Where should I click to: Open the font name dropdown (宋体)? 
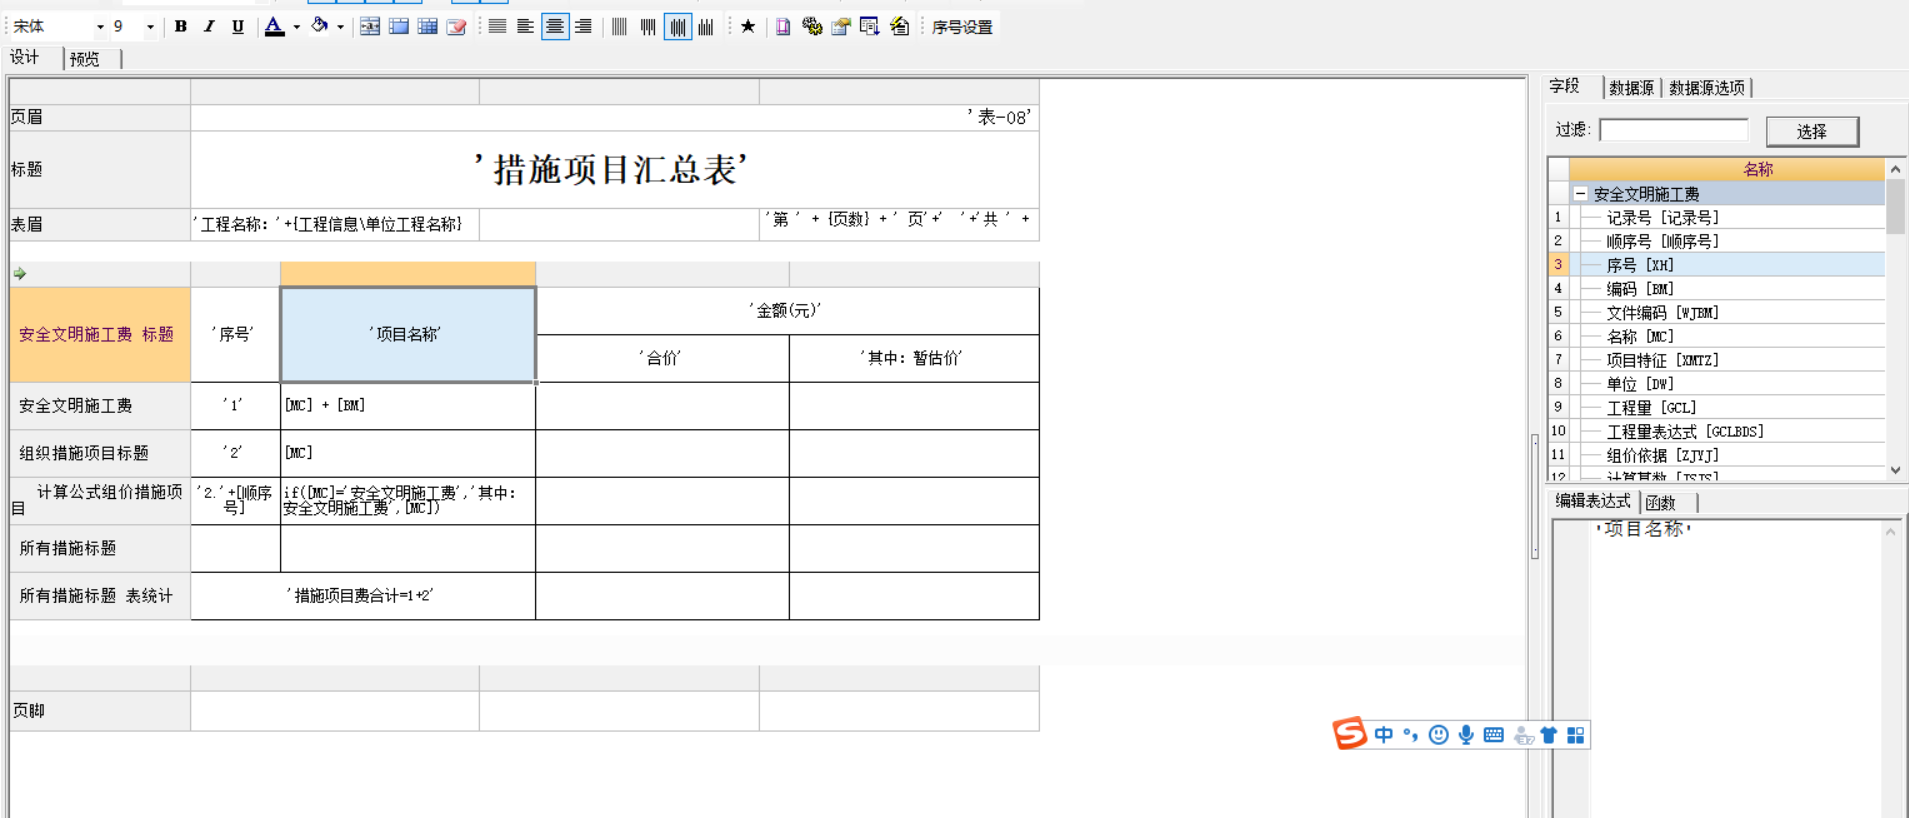100,27
